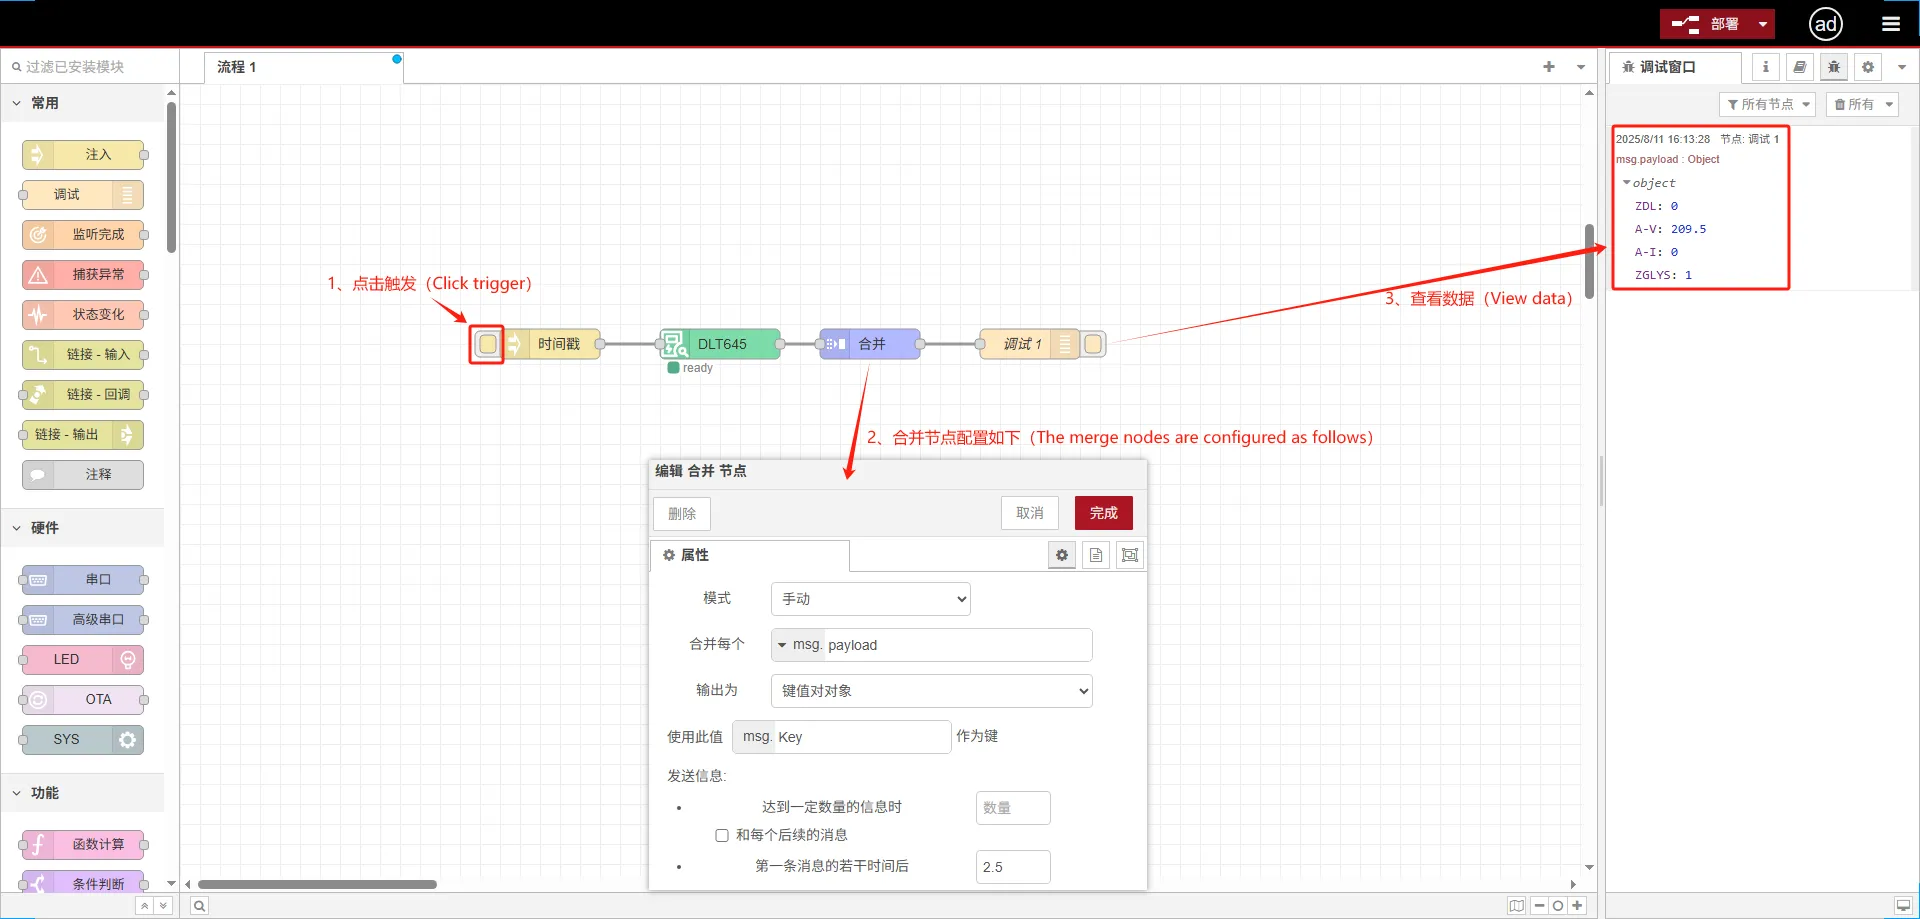
Task: Open the 输出为 dropdown showing 键值对对象
Action: tap(931, 691)
